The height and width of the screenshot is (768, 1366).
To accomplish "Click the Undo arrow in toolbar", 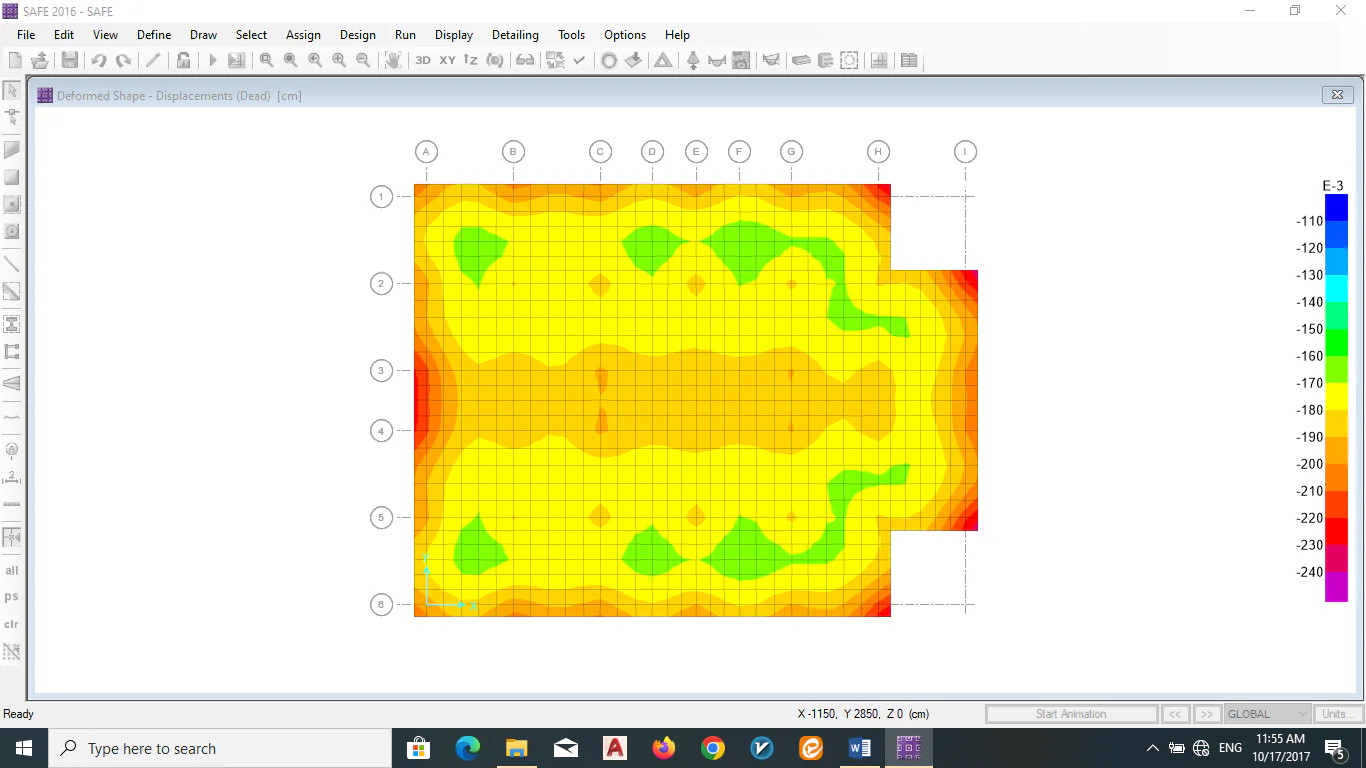I will click(98, 60).
